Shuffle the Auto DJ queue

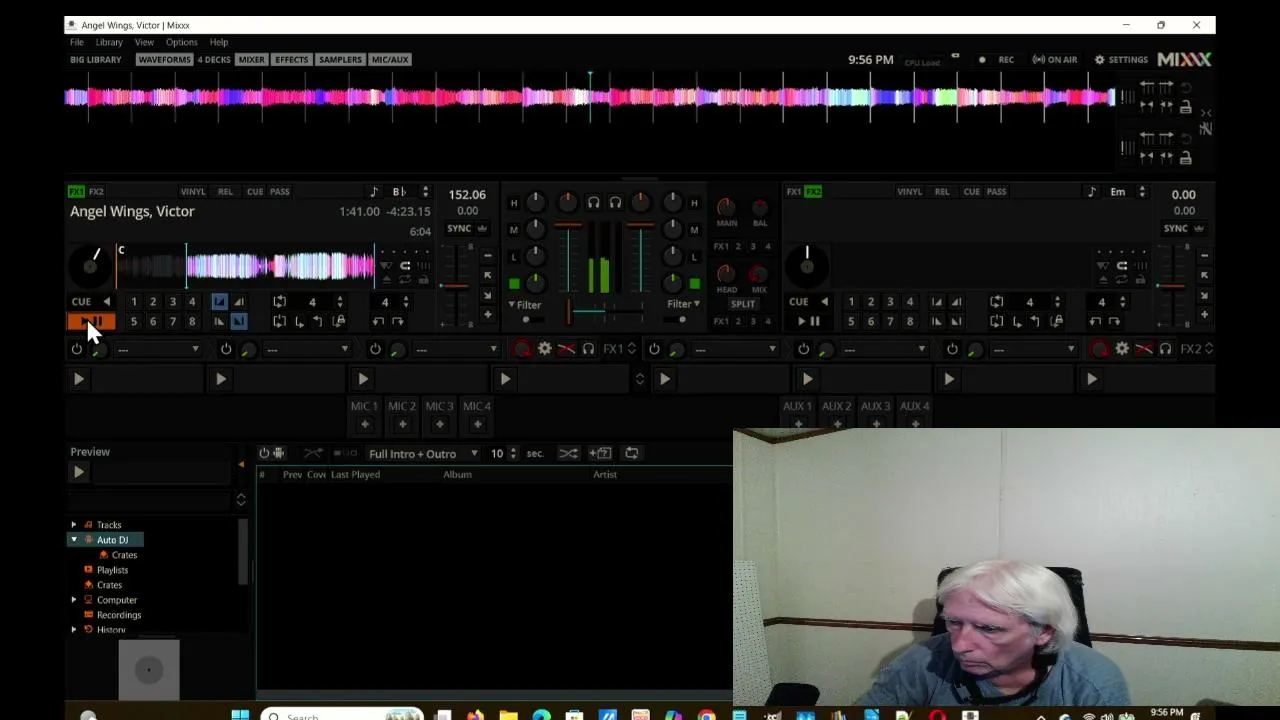pyautogui.click(x=568, y=453)
